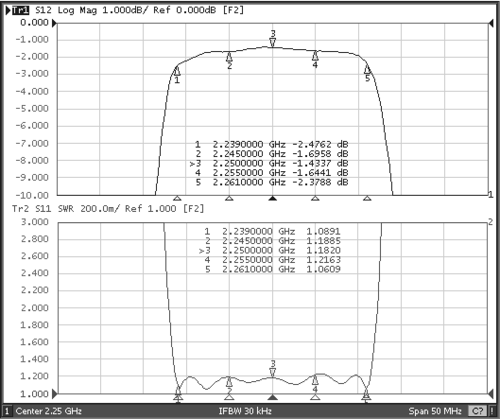Select the Tr1 active trace label
500x419 pixels.
20,10
